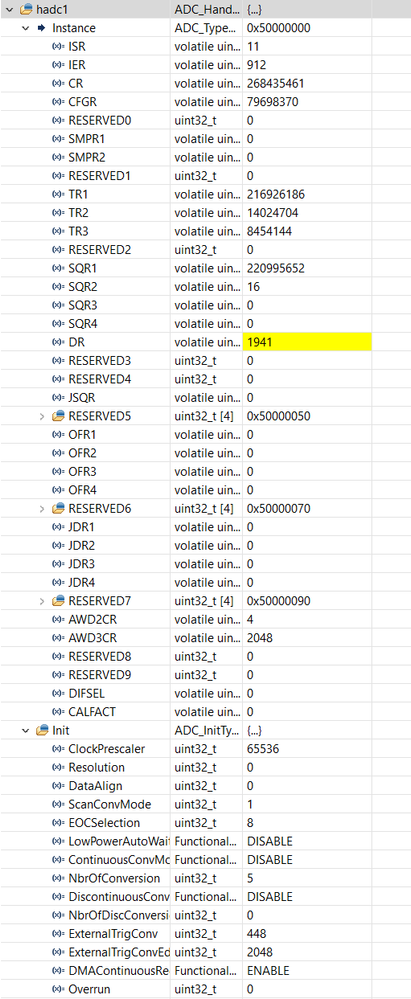411x999 pixels.
Task: Select the TR2 register row
Action: (x=205, y=213)
